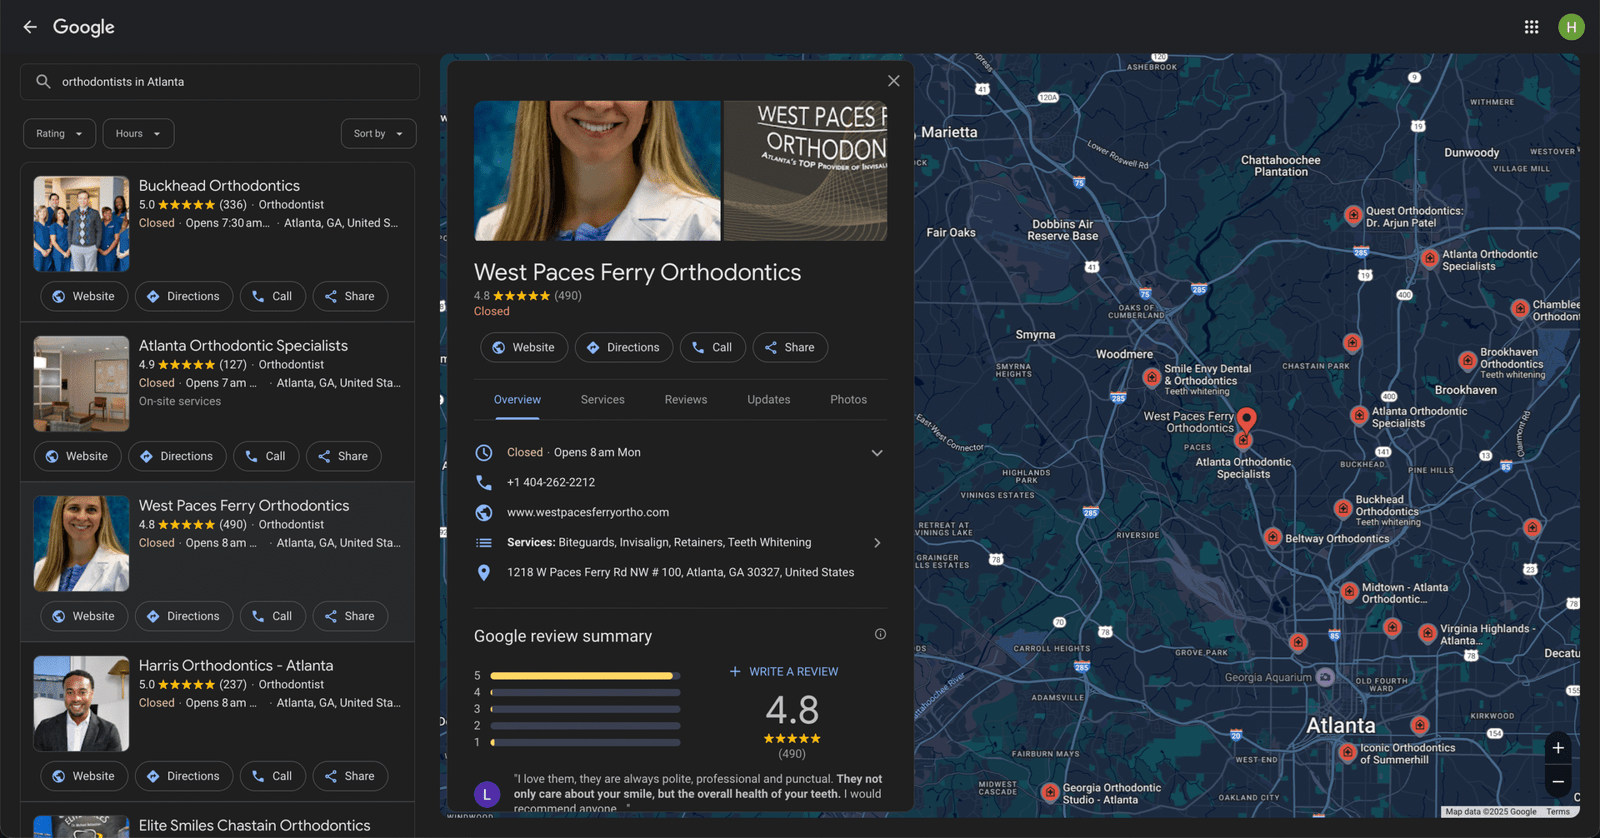This screenshot has height=838, width=1600.
Task: Get Directions from West Paces Ferry list row
Action: 184,616
